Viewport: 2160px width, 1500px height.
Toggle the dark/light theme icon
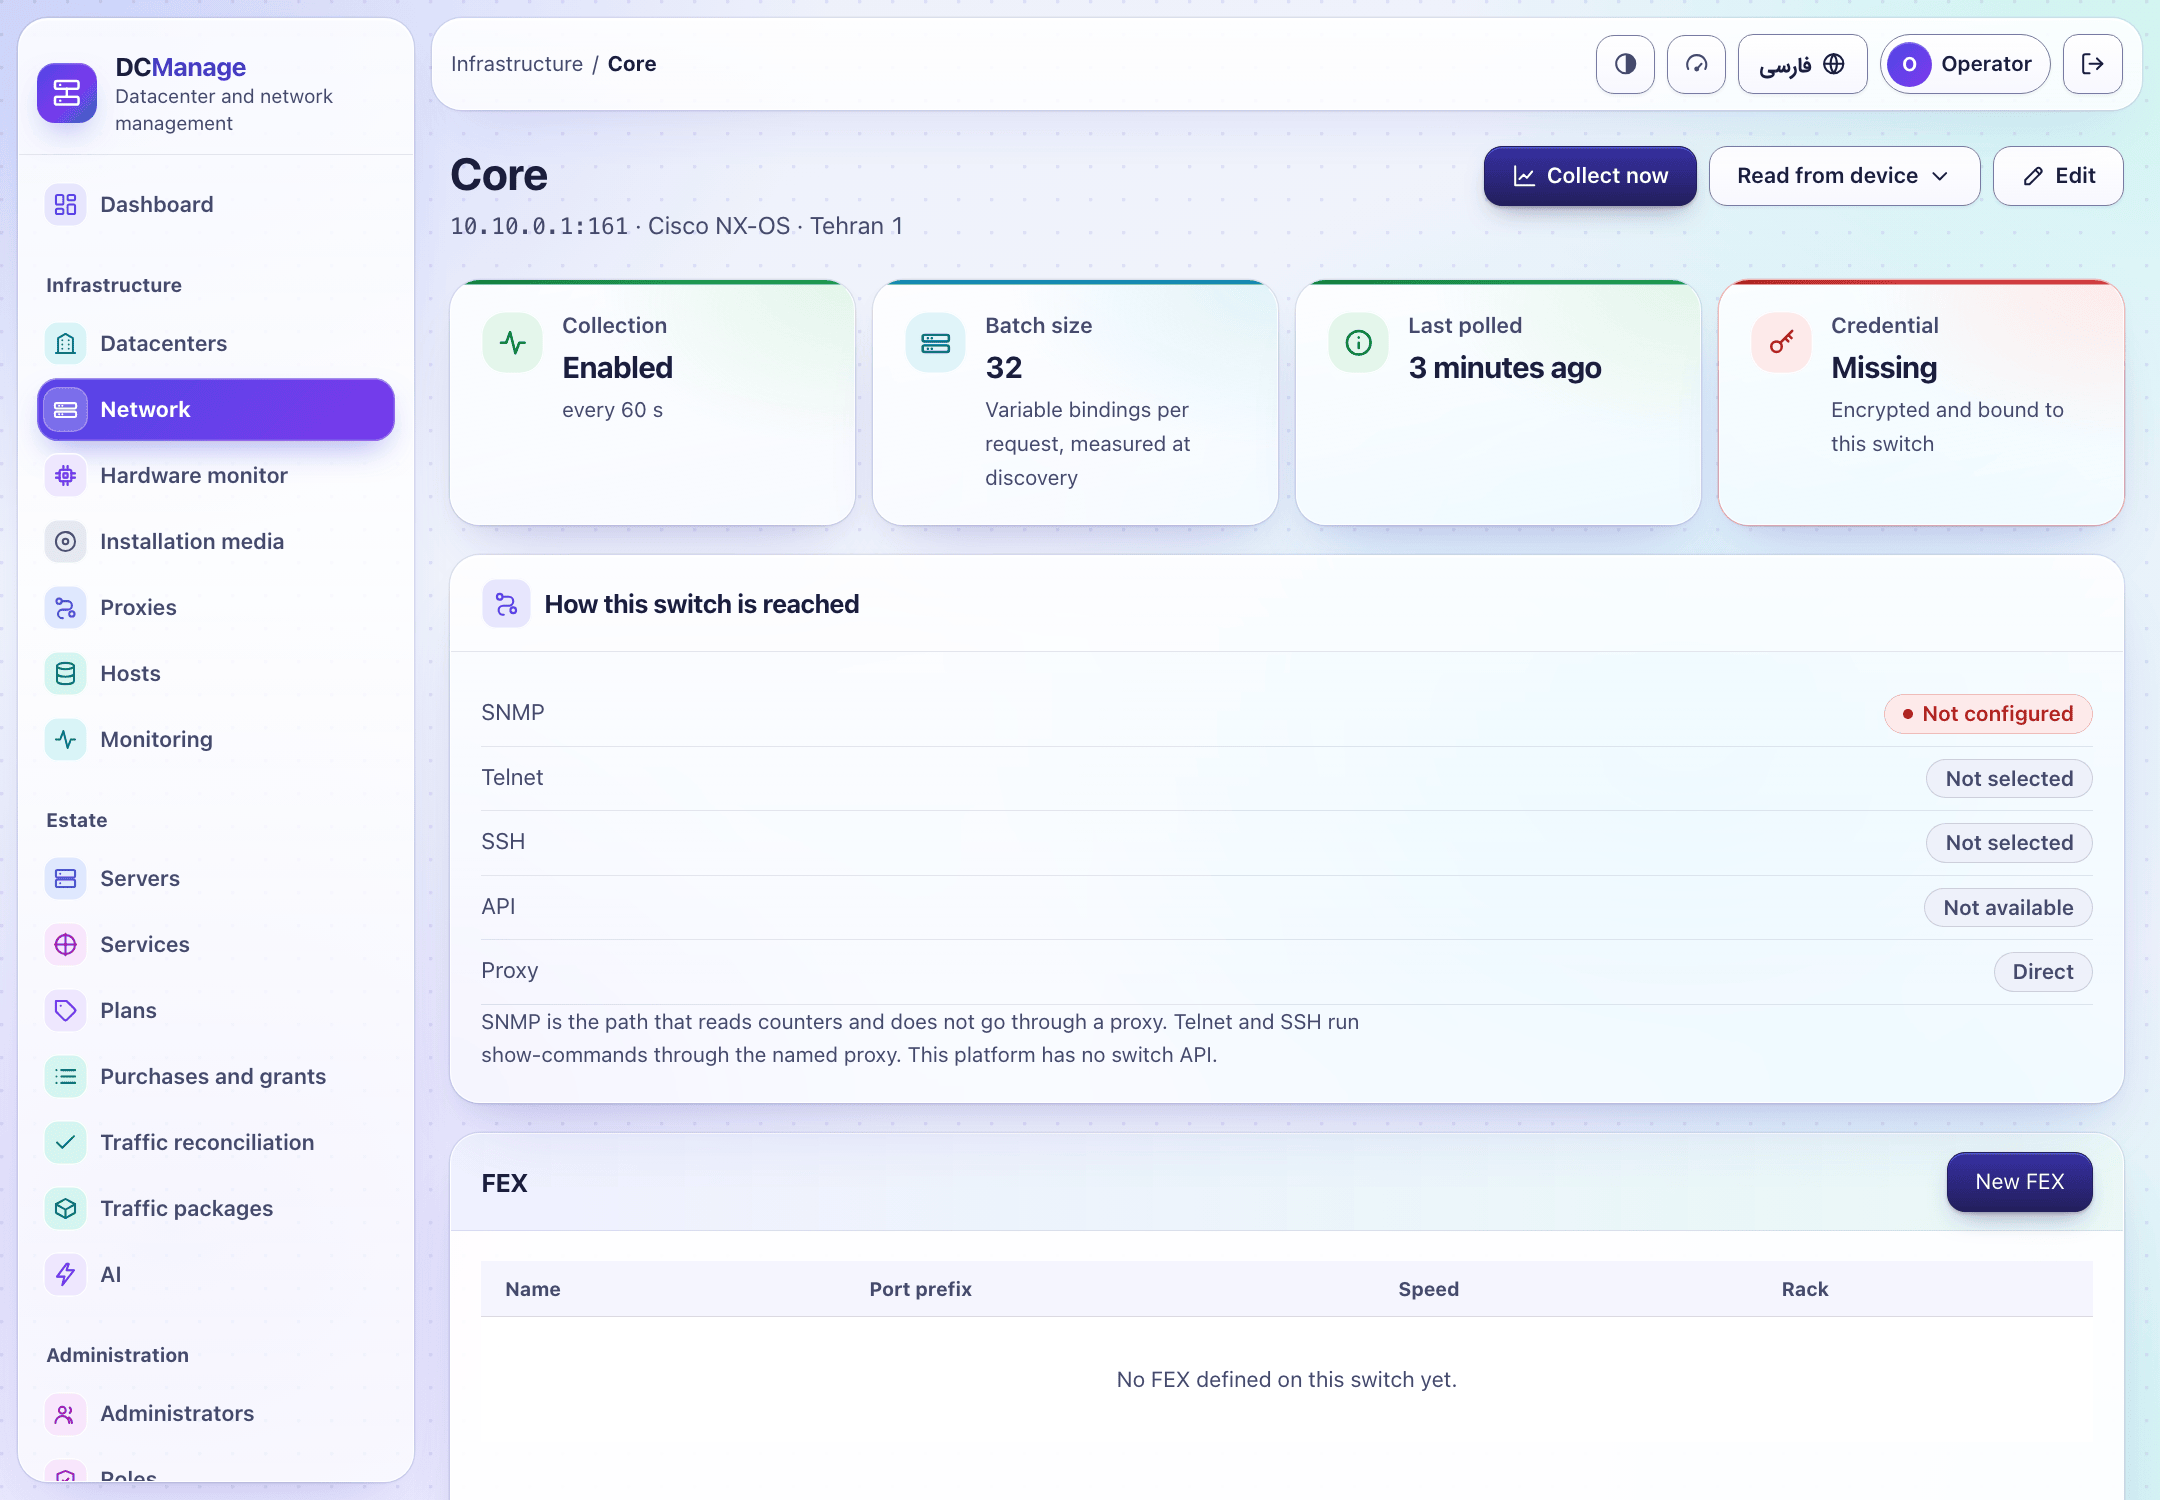[x=1625, y=64]
